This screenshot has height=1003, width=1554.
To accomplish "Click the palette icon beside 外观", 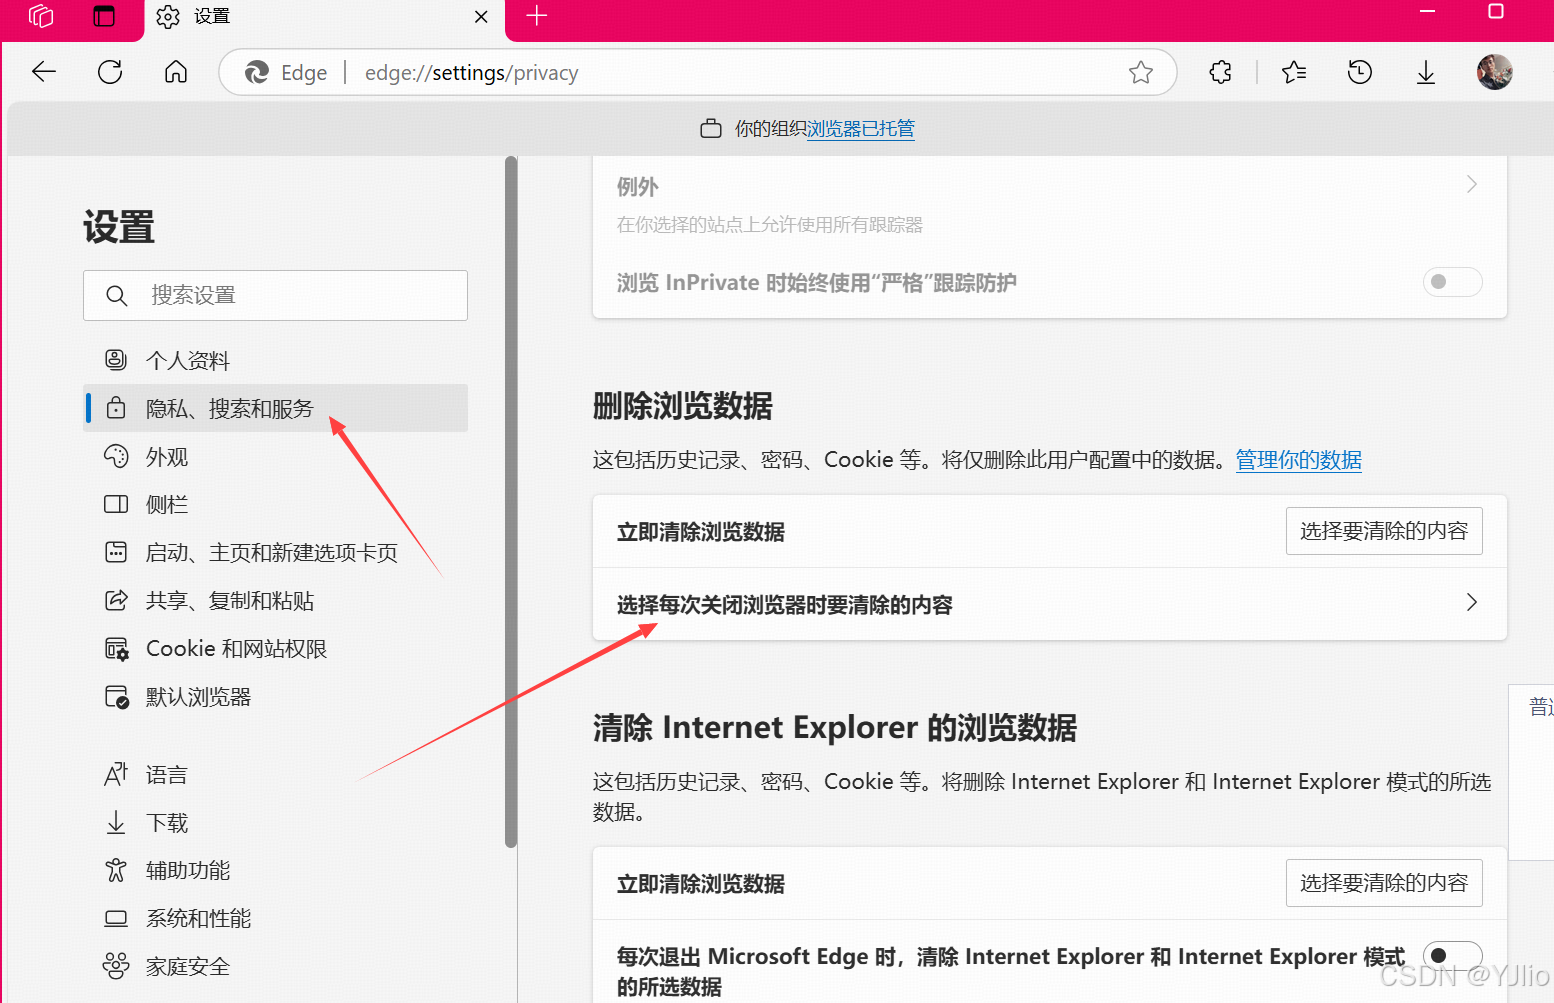I will coord(116,457).
